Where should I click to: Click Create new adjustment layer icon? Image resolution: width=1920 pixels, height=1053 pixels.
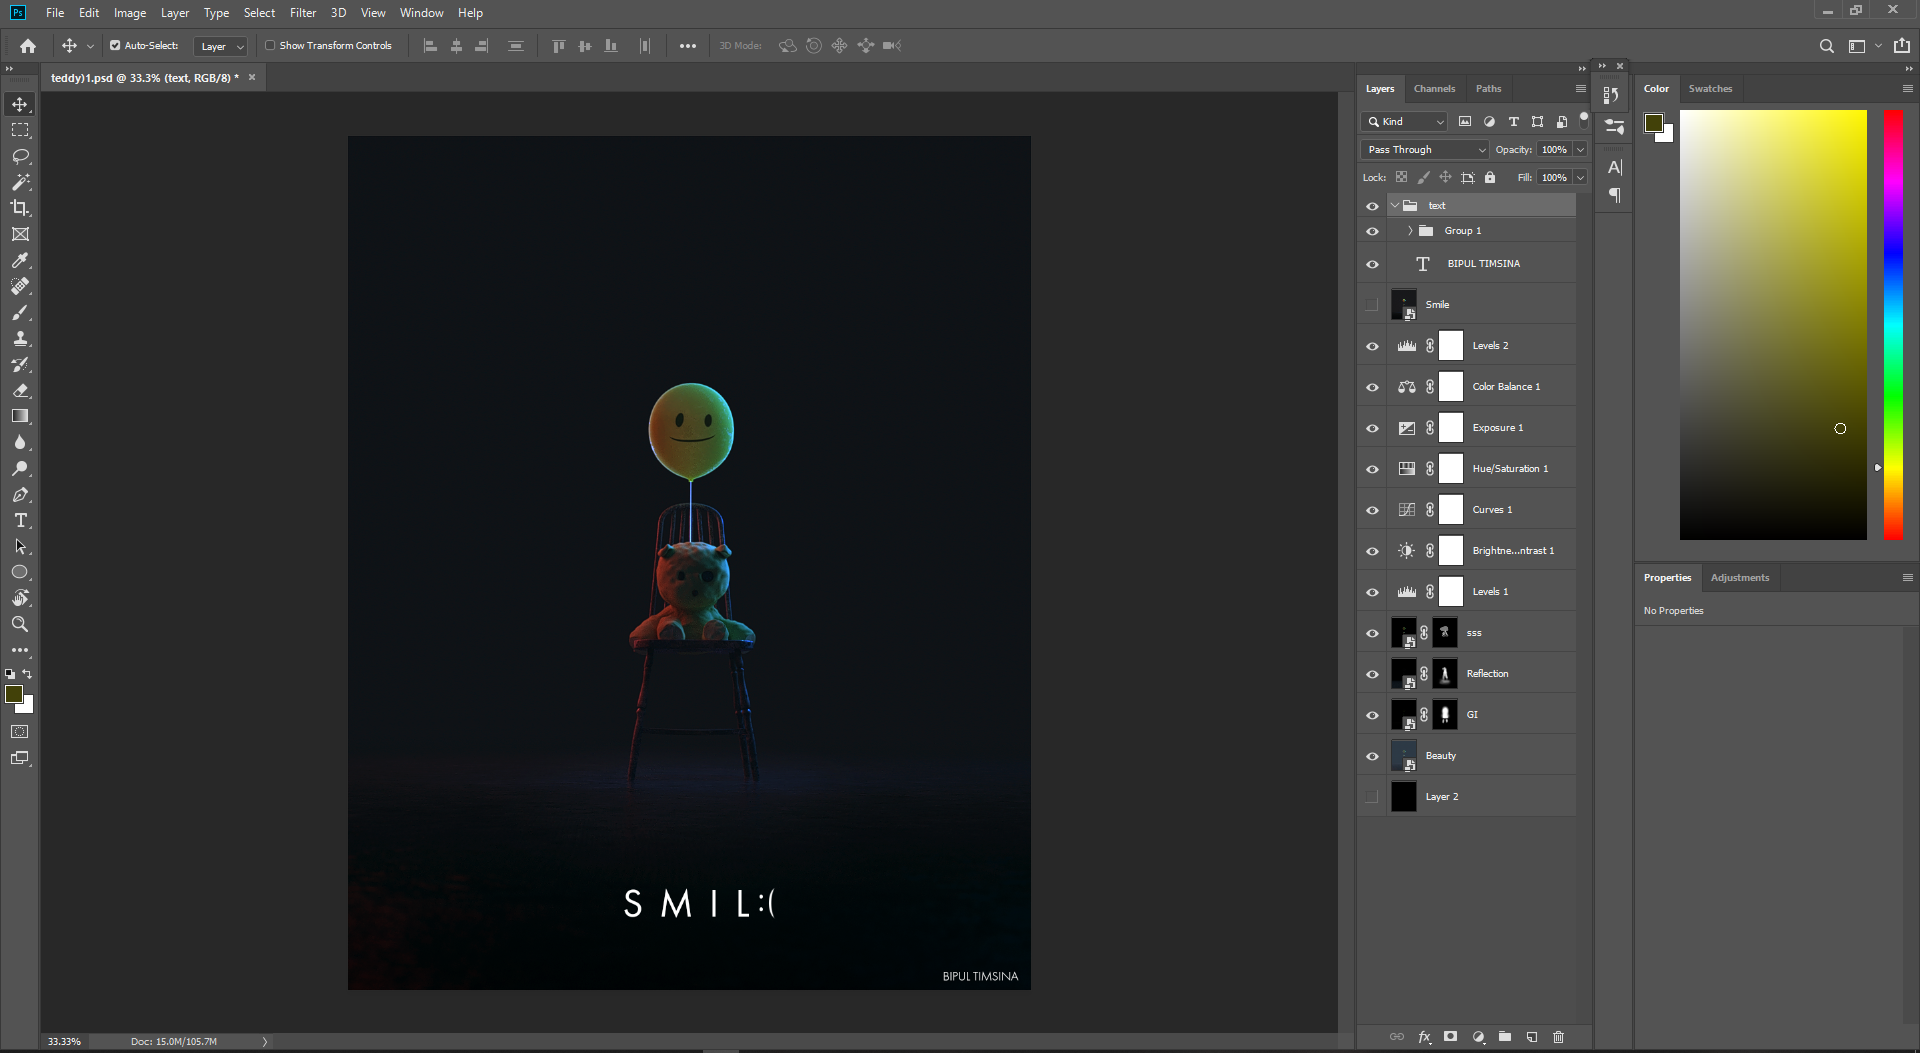click(1478, 1037)
